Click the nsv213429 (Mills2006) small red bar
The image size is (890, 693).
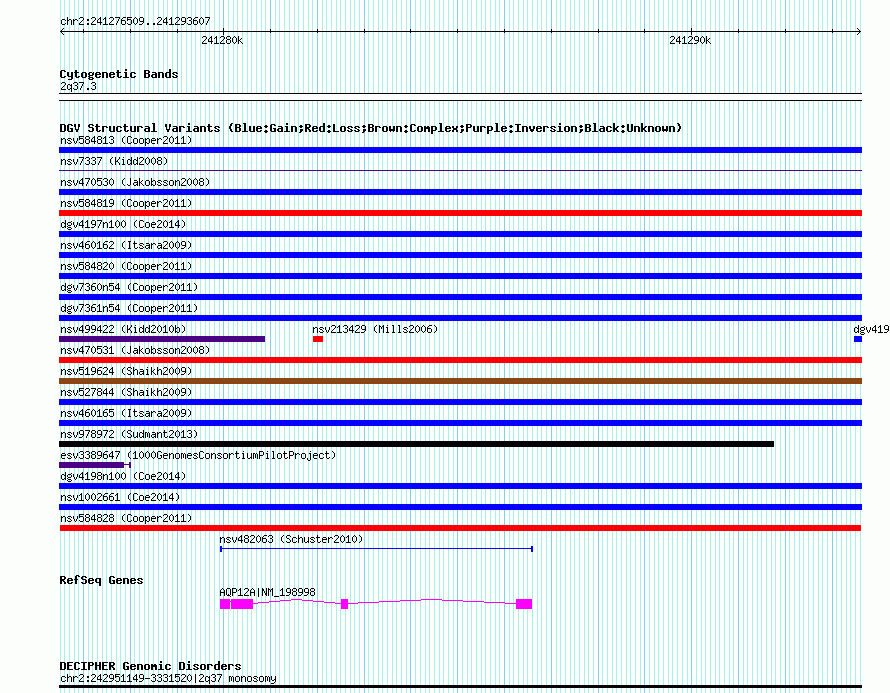(318, 339)
